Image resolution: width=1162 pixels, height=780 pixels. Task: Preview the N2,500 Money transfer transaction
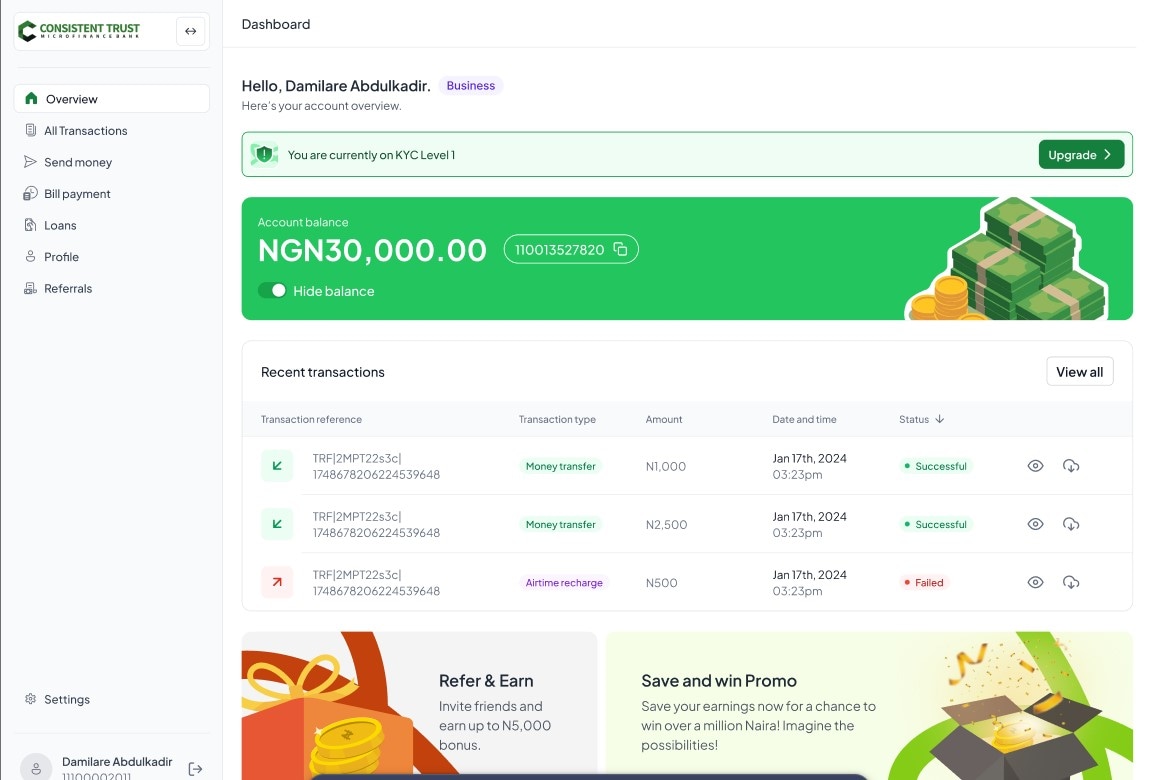(x=1035, y=523)
